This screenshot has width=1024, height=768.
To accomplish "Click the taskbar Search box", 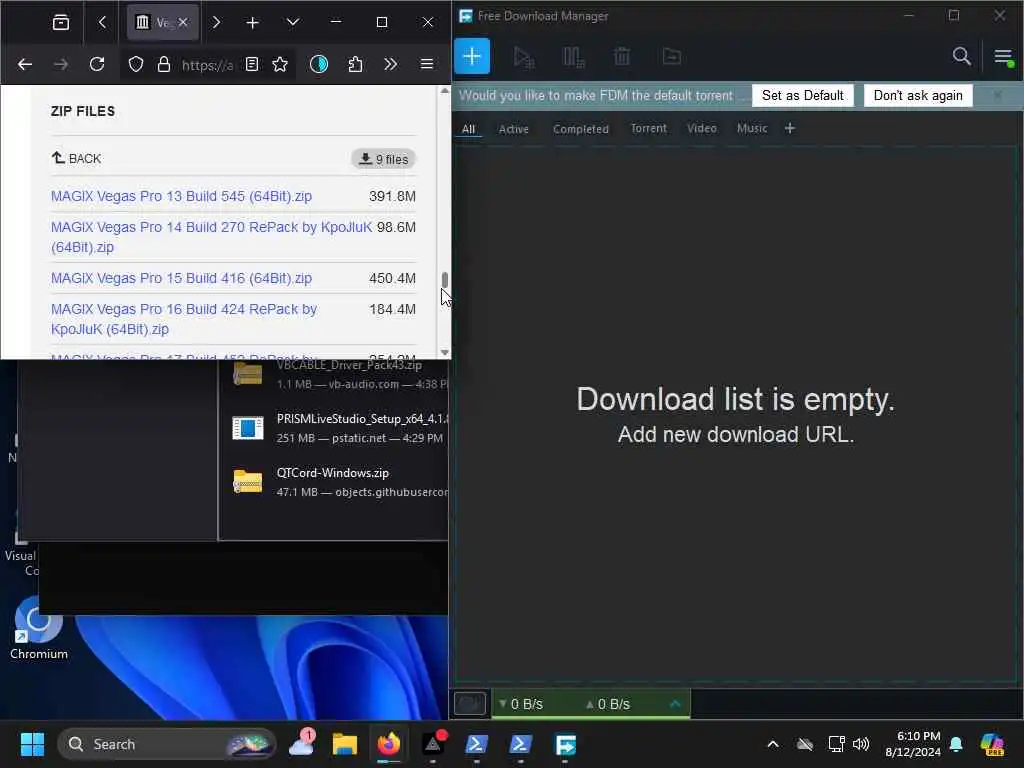I will pyautogui.click(x=167, y=744).
